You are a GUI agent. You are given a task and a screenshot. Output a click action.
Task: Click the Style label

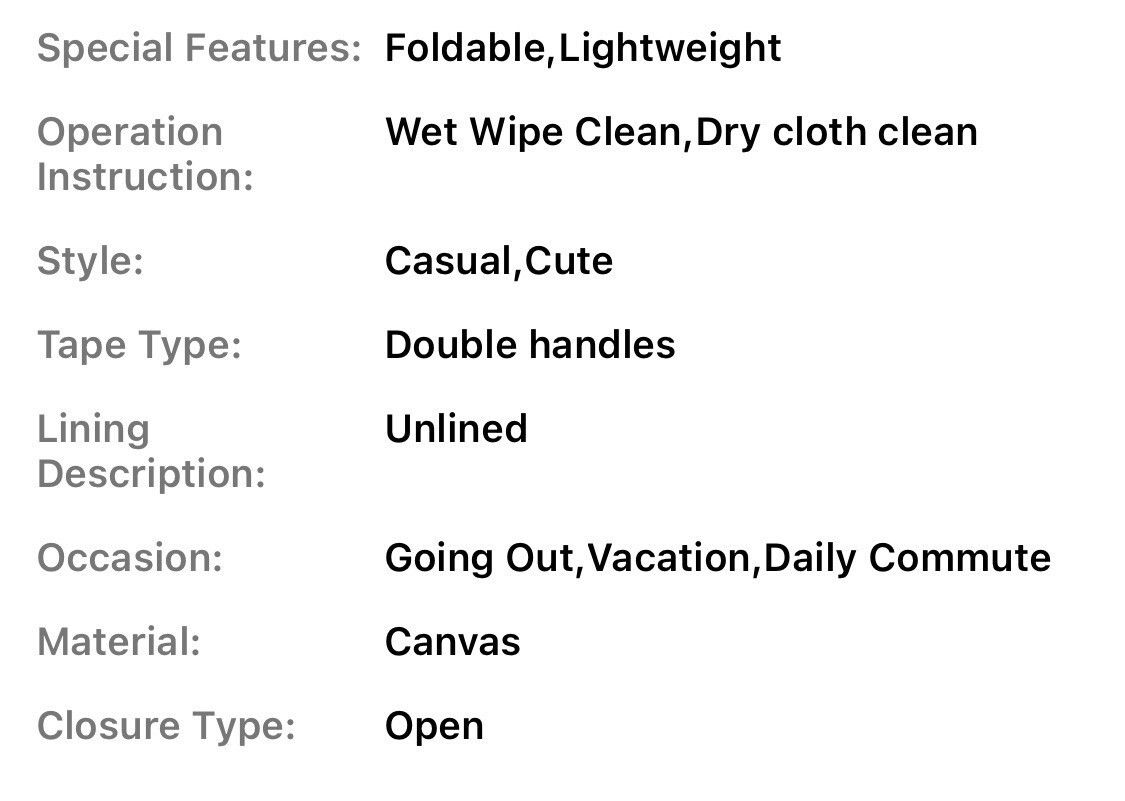coord(90,261)
